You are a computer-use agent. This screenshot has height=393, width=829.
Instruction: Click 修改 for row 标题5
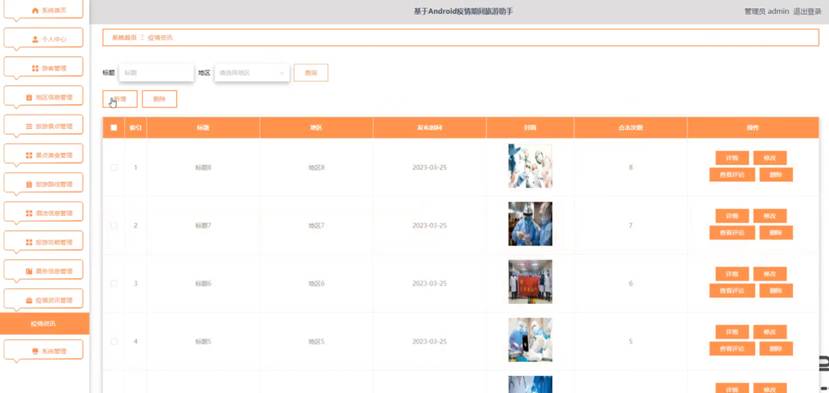(x=770, y=332)
